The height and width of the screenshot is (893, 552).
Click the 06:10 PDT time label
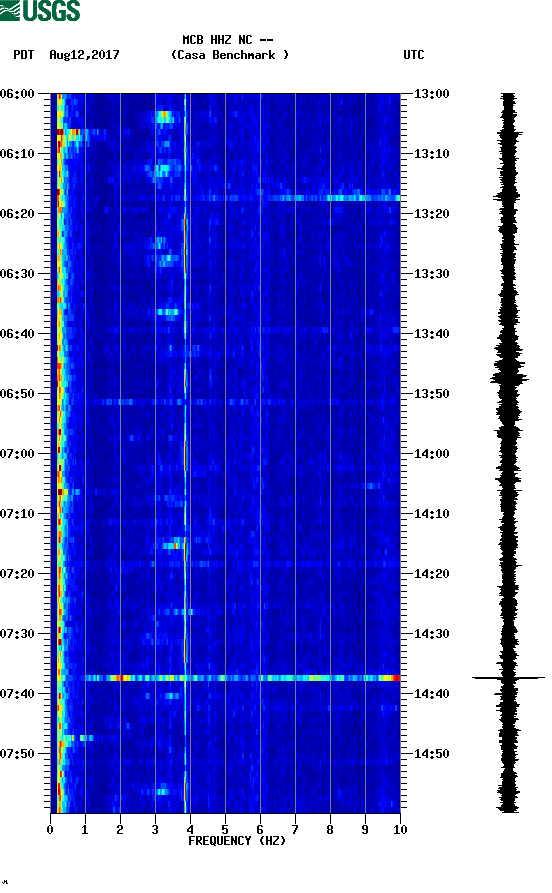coord(18,154)
